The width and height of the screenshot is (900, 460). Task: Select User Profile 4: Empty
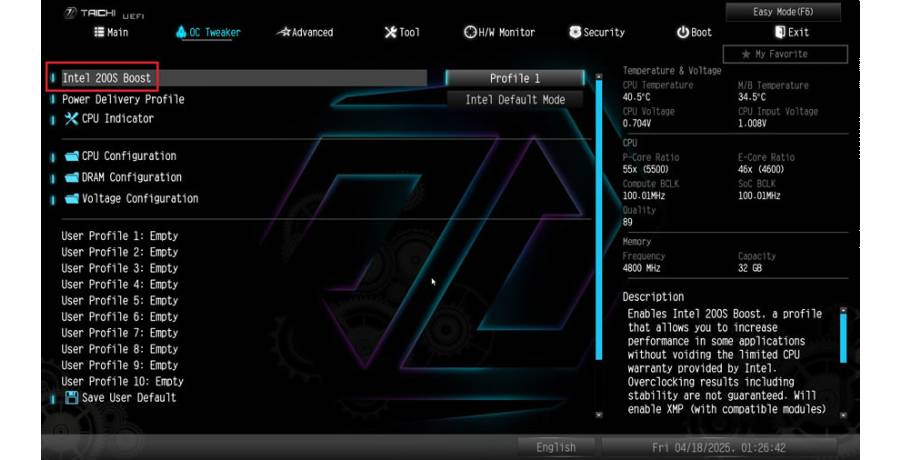coord(120,284)
